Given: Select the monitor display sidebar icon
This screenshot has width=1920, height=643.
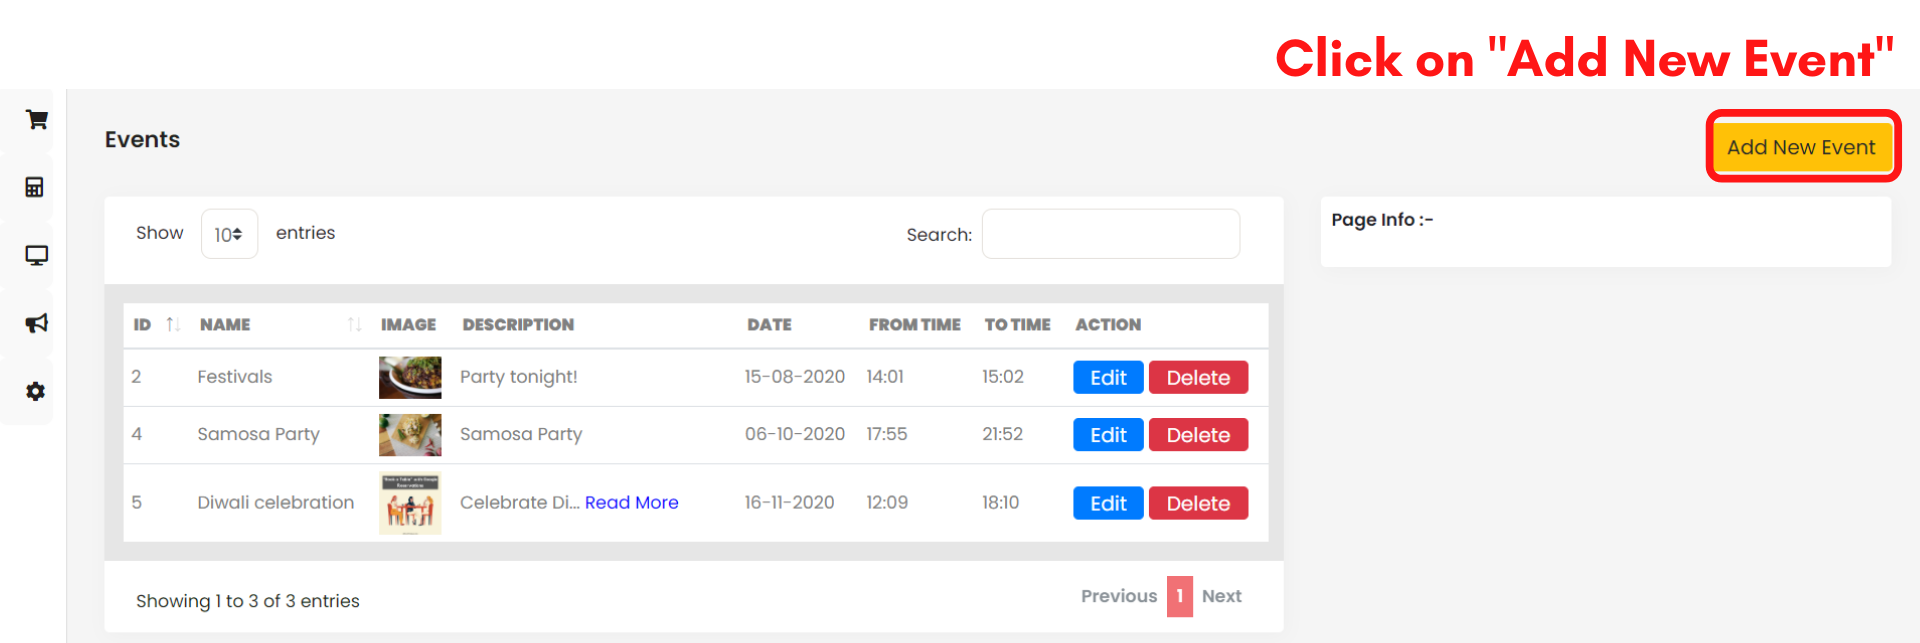Looking at the screenshot, I should tap(37, 255).
